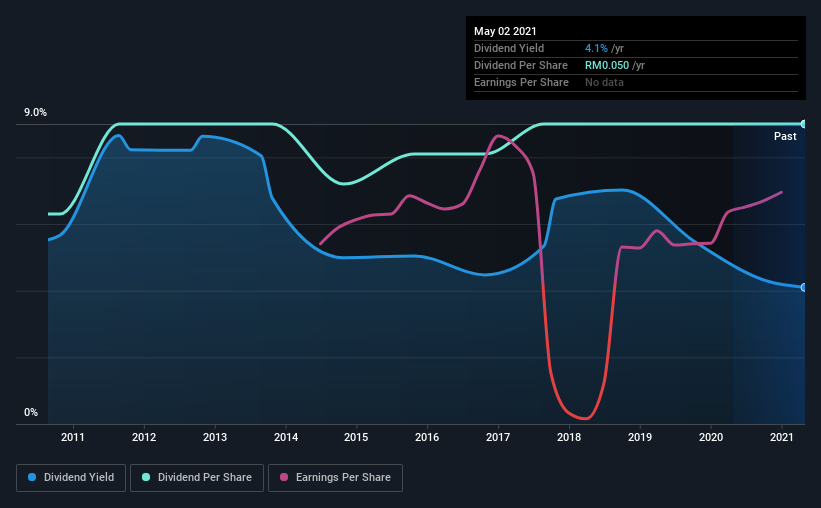
Task: Toggle the Earnings Per Share legend button
Action: [336, 478]
